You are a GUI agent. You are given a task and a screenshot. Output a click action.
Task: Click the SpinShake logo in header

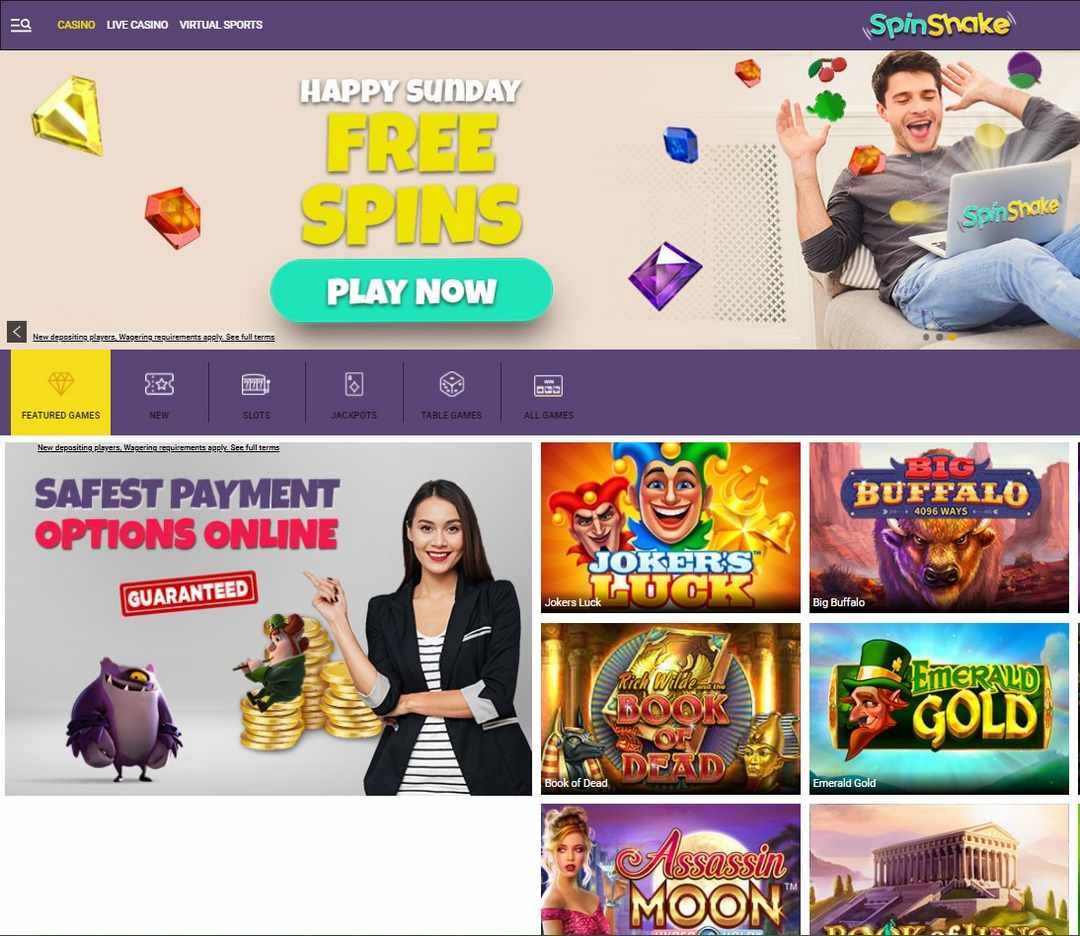point(939,25)
